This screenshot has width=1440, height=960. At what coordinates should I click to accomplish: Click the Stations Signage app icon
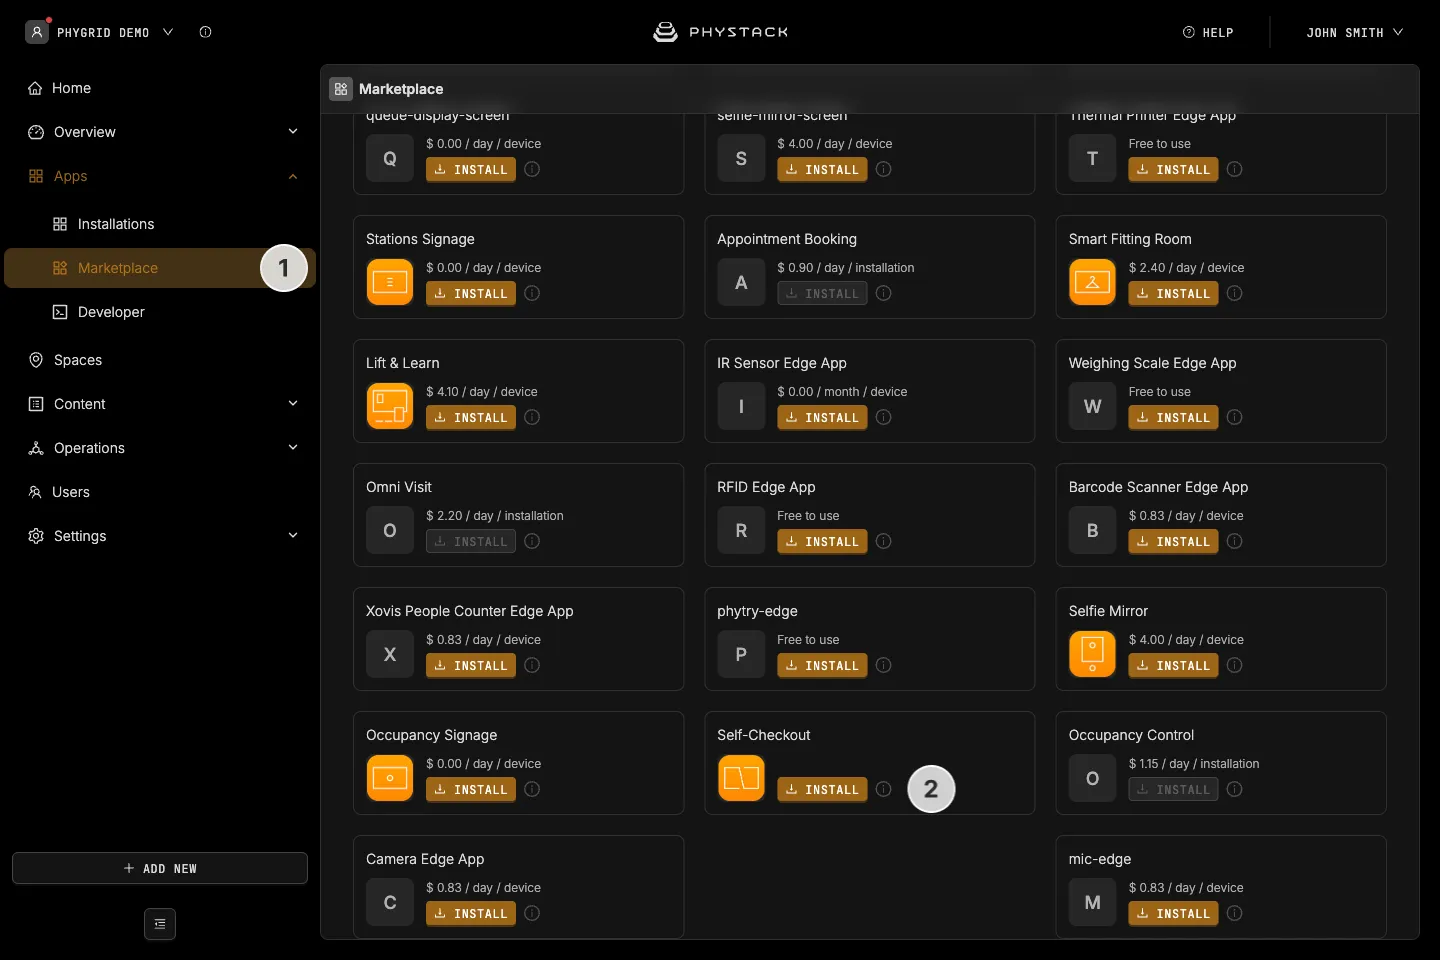[390, 282]
